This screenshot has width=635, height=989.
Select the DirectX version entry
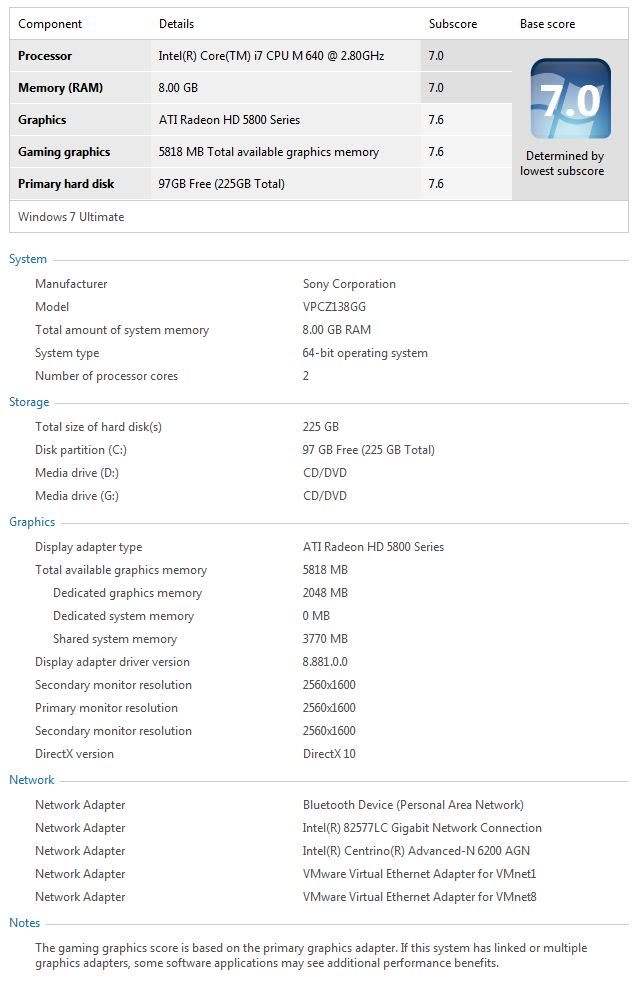(74, 754)
